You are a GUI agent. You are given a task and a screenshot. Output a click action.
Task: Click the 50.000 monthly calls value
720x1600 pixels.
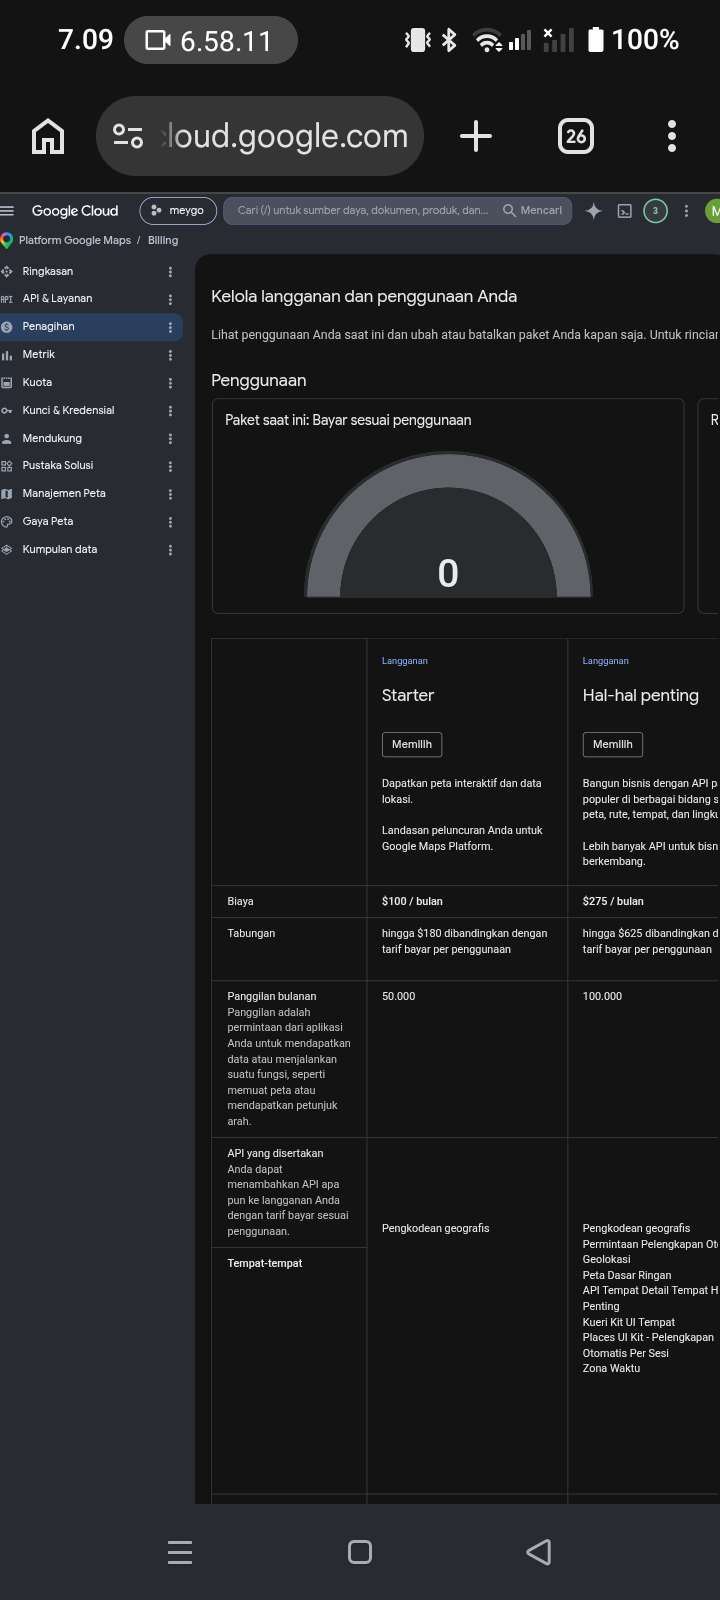pos(398,996)
